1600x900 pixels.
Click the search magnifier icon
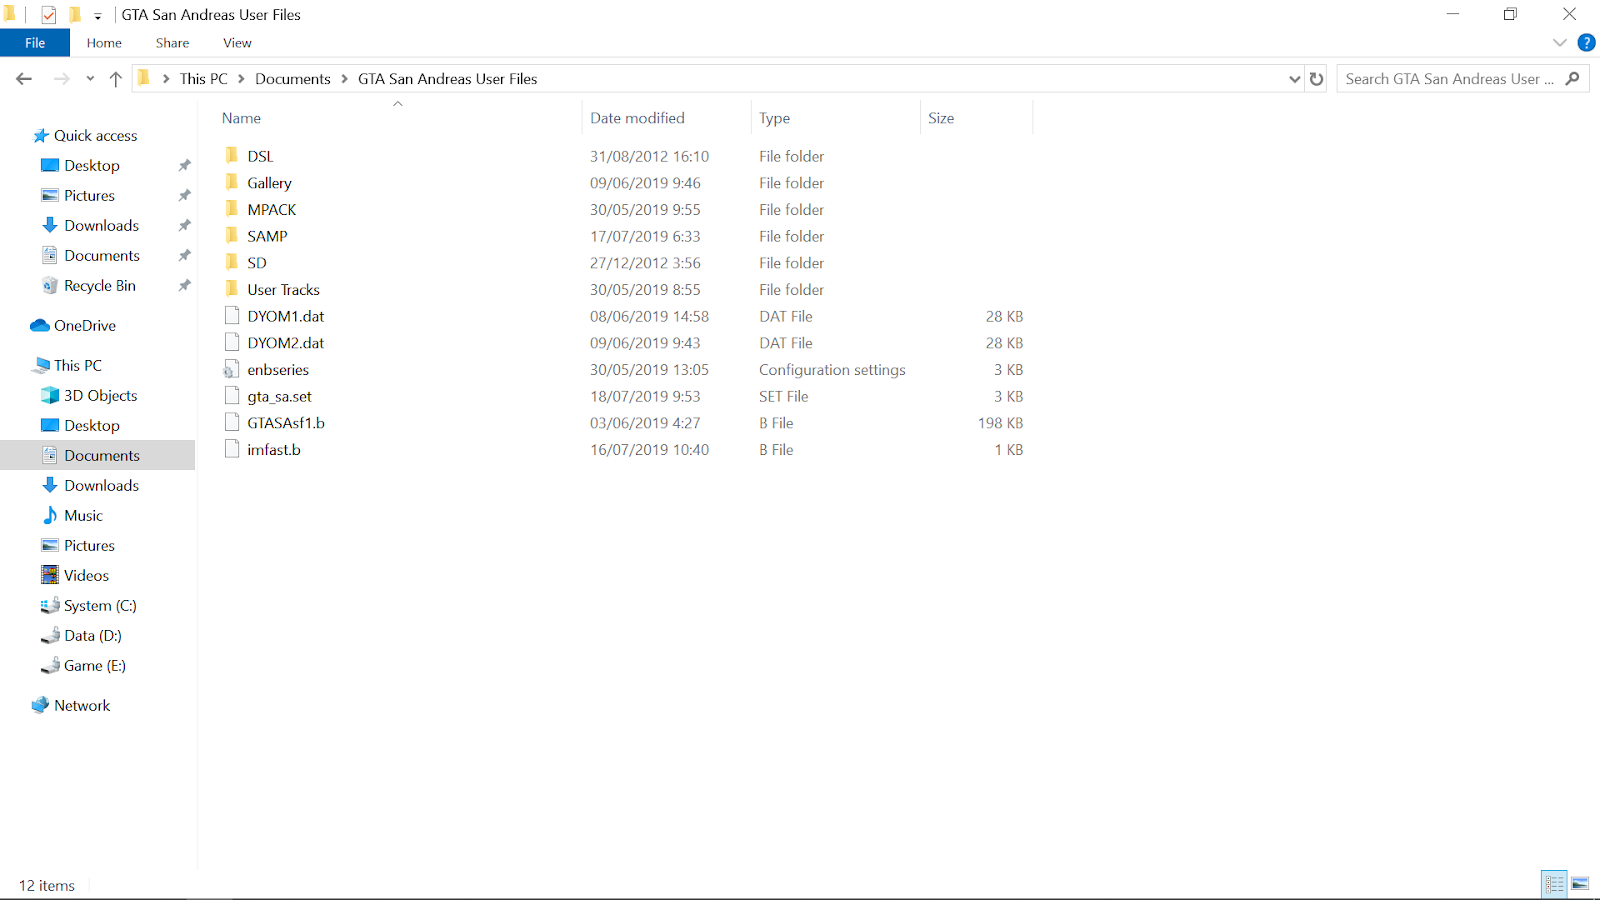1572,78
